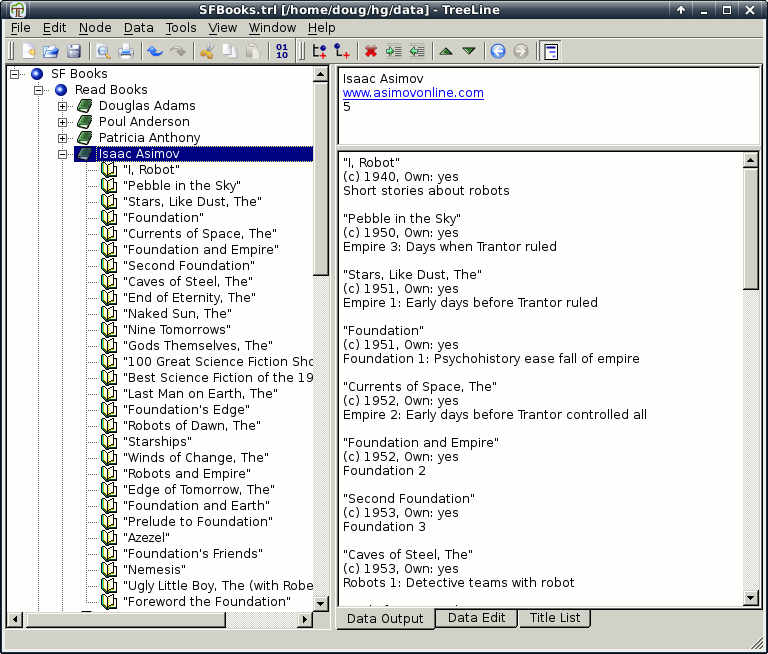Open the Edit menu
The height and width of the screenshot is (654, 768).
pyautogui.click(x=54, y=28)
